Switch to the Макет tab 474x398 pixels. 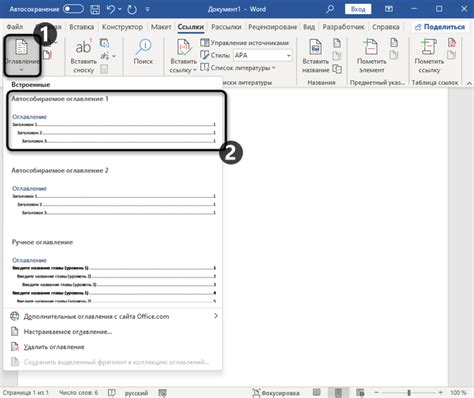[x=161, y=27]
